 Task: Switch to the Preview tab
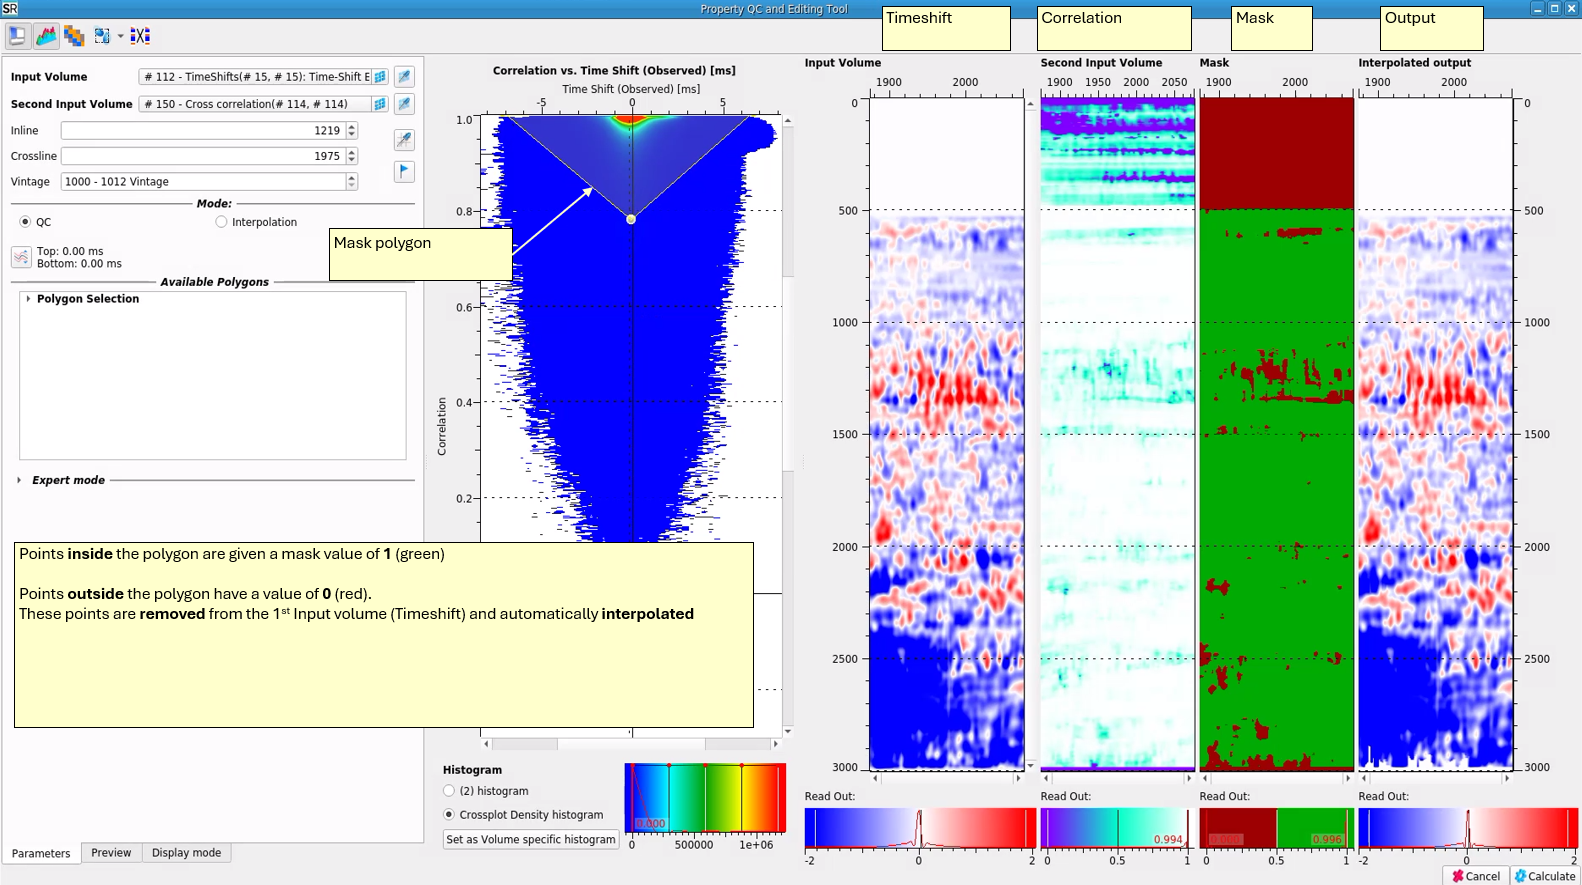(111, 853)
